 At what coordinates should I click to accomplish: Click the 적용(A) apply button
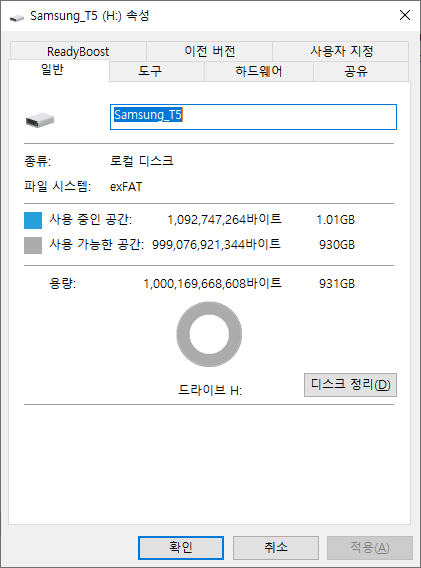[x=370, y=548]
